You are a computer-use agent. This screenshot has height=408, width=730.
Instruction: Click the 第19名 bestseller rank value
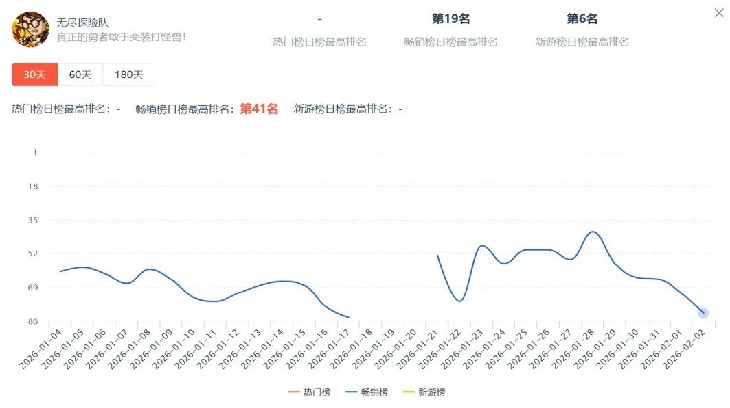pos(450,19)
